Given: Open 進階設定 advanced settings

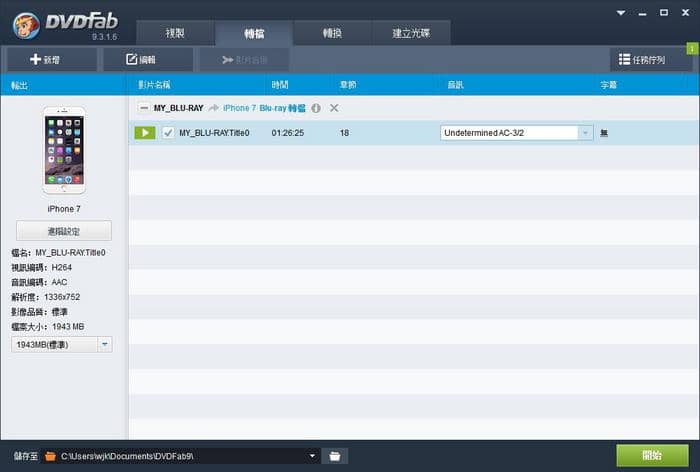Looking at the screenshot, I should tap(64, 231).
